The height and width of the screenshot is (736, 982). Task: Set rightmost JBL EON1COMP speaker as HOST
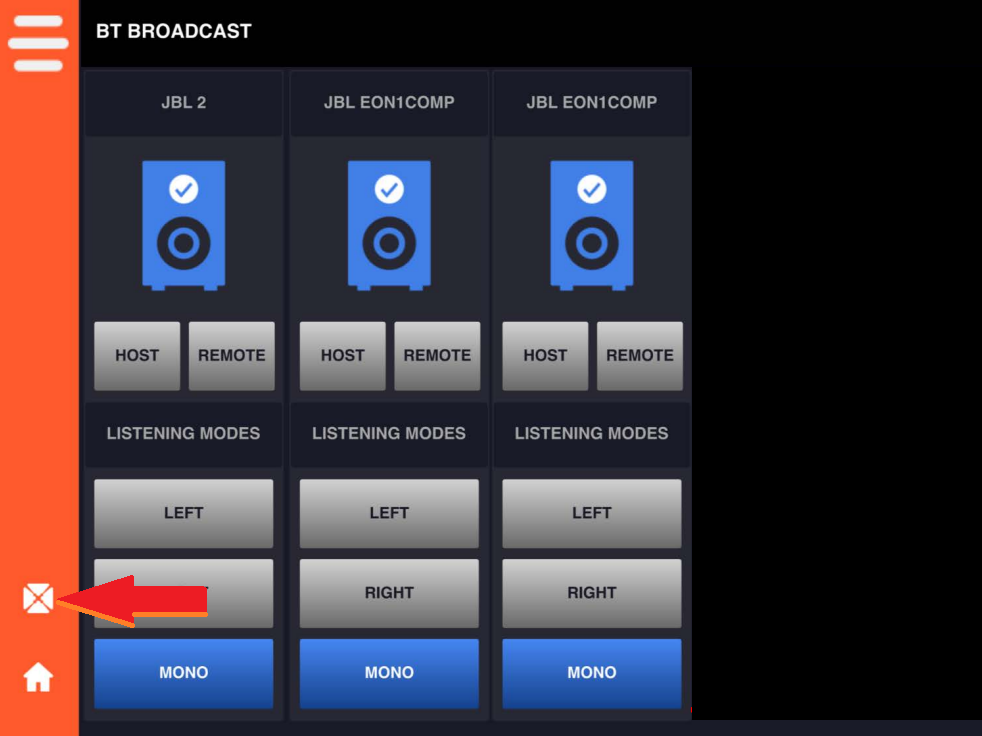(x=545, y=356)
